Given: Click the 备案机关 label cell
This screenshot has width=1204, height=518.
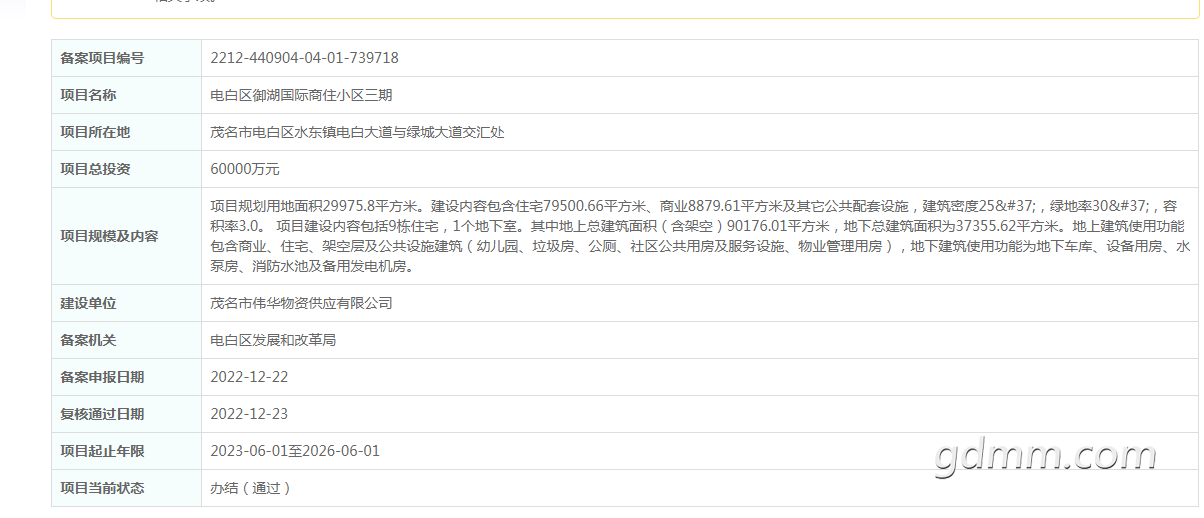Looking at the screenshot, I should [126, 340].
